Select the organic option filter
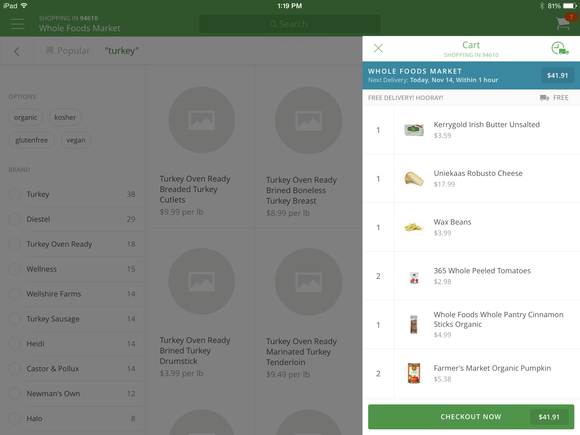 point(26,118)
